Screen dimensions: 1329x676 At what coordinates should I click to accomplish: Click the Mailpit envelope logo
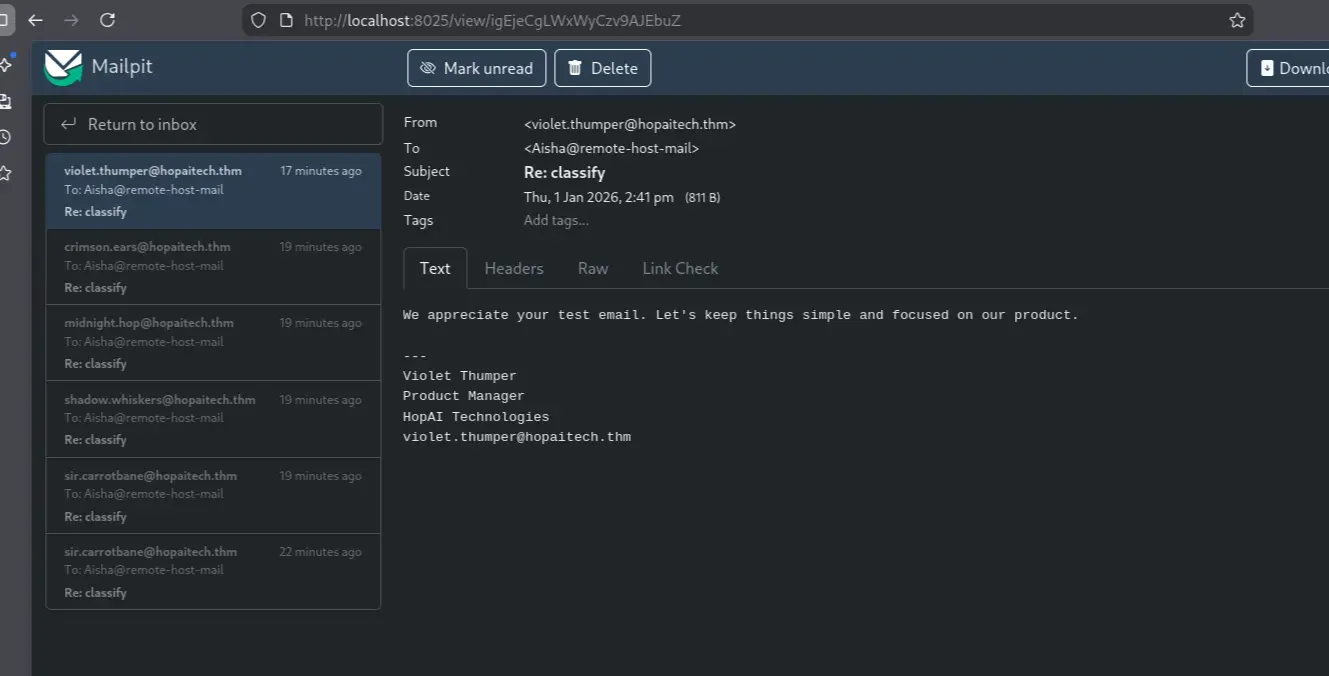coord(63,67)
